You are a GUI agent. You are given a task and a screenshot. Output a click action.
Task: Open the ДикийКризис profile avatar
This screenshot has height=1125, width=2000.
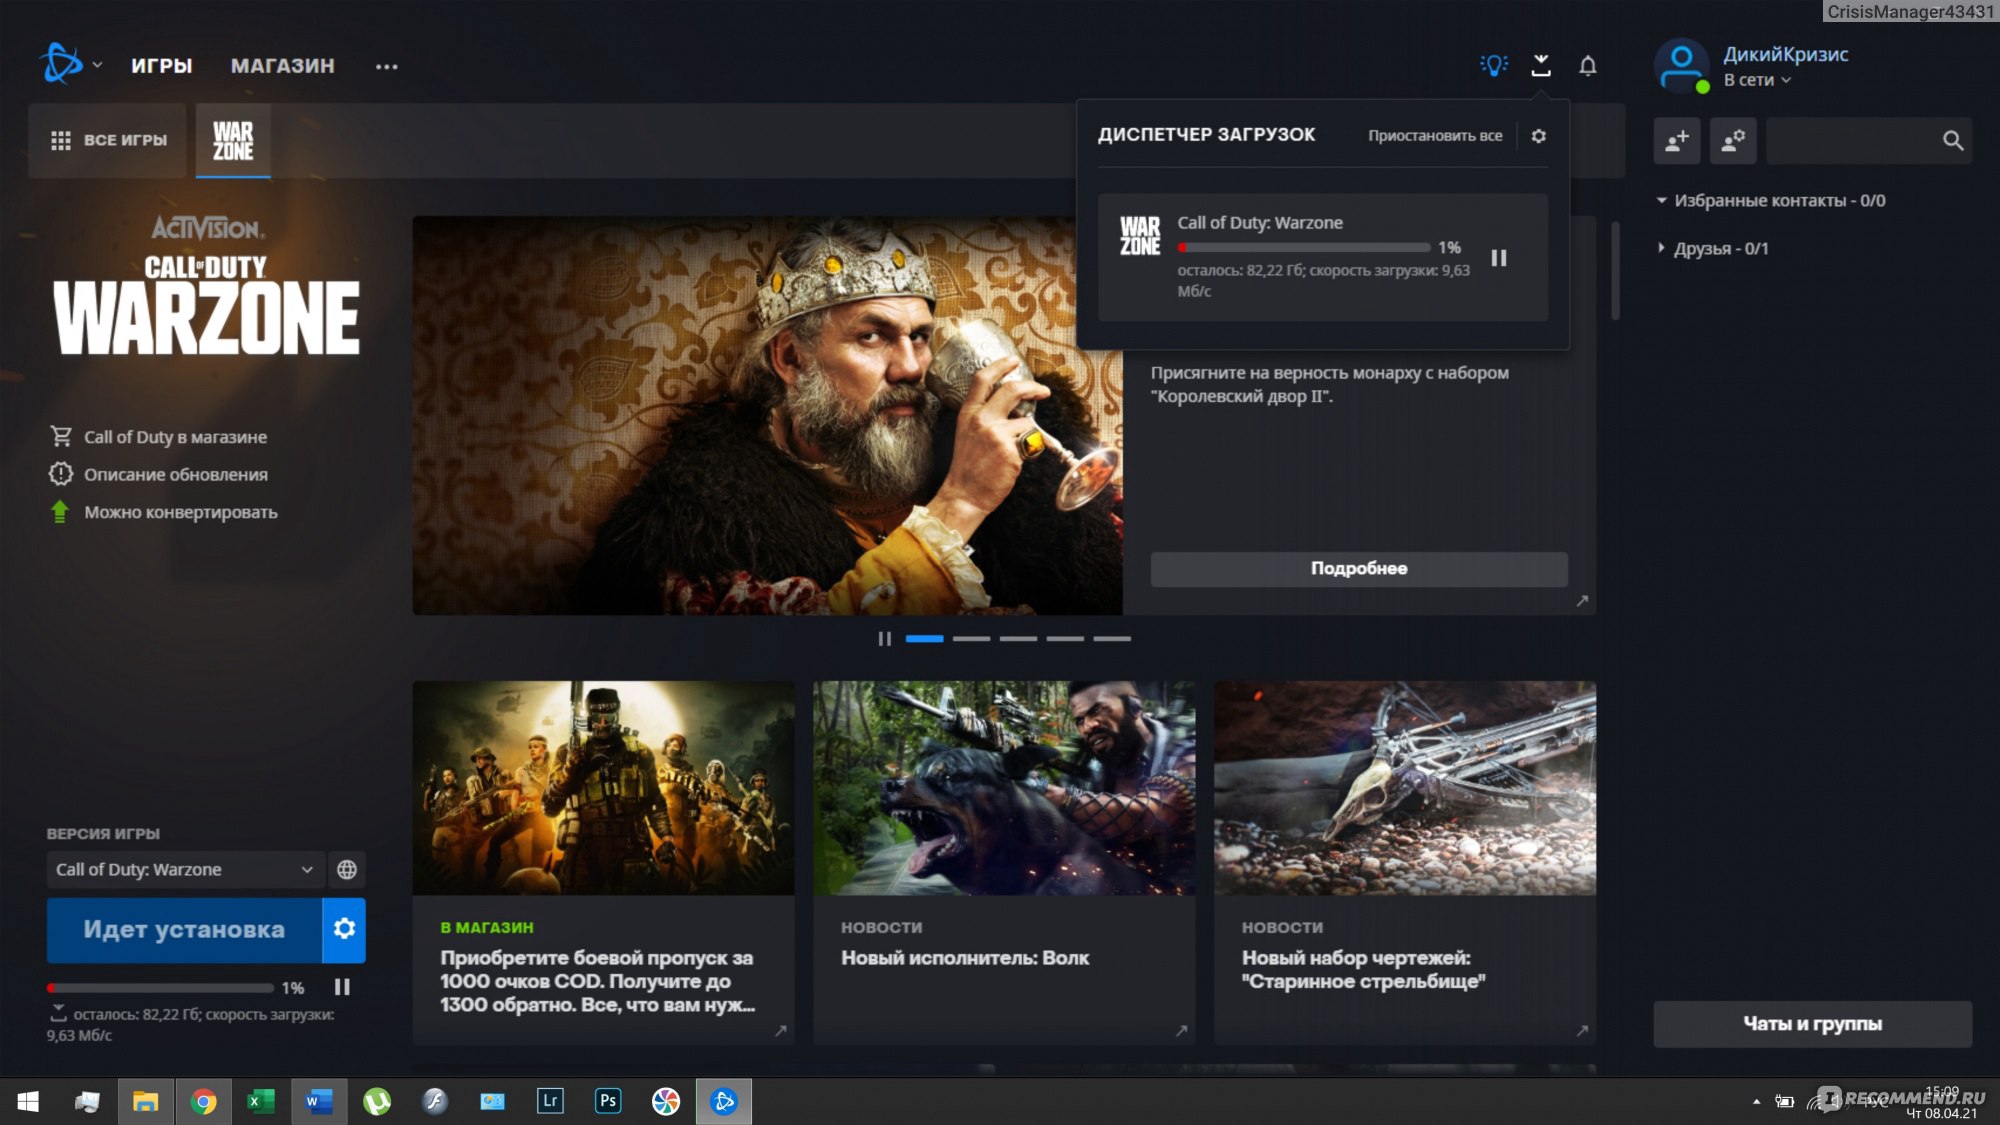click(x=1682, y=66)
